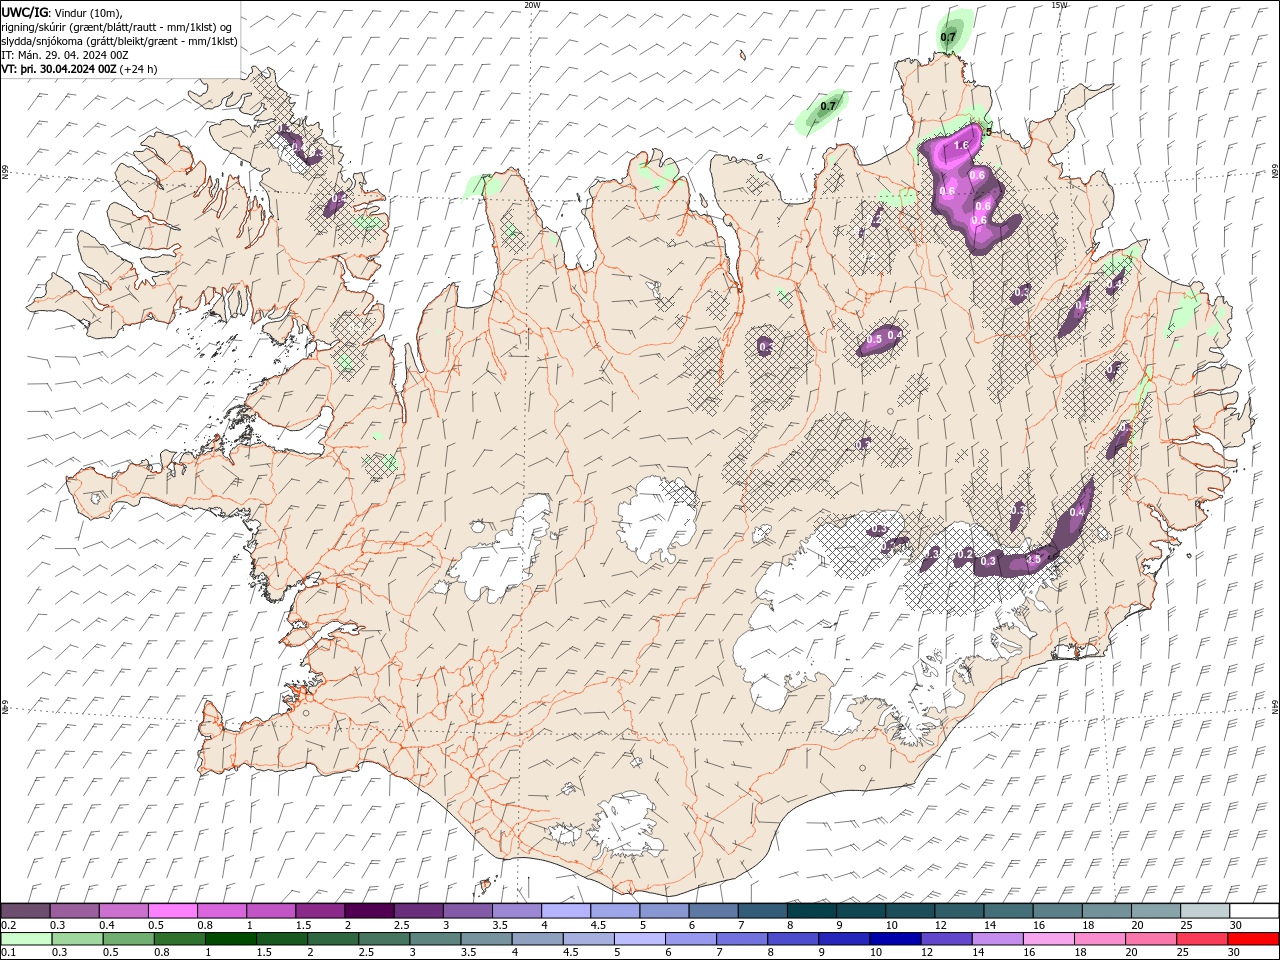Click the lavender 4 swatch in snow scale
Screen dimensions: 1280x960
(x=565, y=911)
